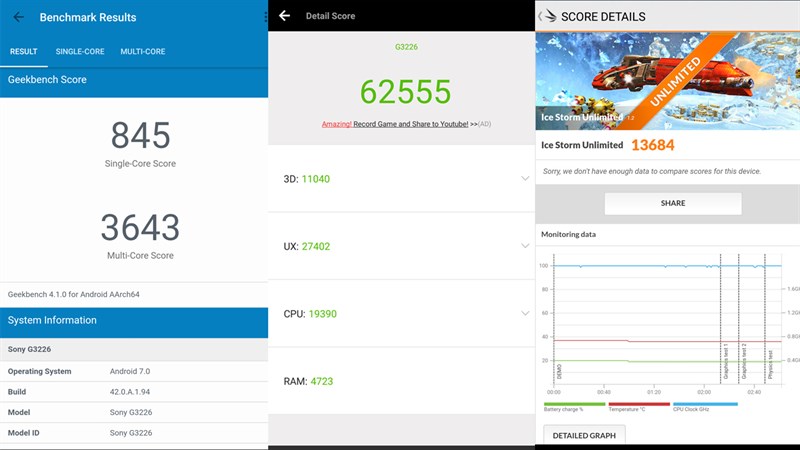Tap DEMO marker on graph

pos(559,371)
